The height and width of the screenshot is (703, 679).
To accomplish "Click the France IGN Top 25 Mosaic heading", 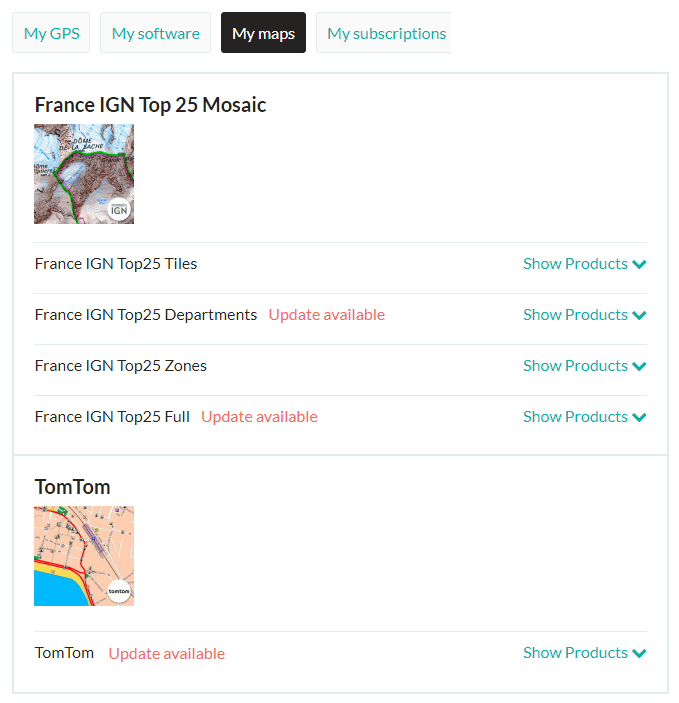I will [x=150, y=105].
